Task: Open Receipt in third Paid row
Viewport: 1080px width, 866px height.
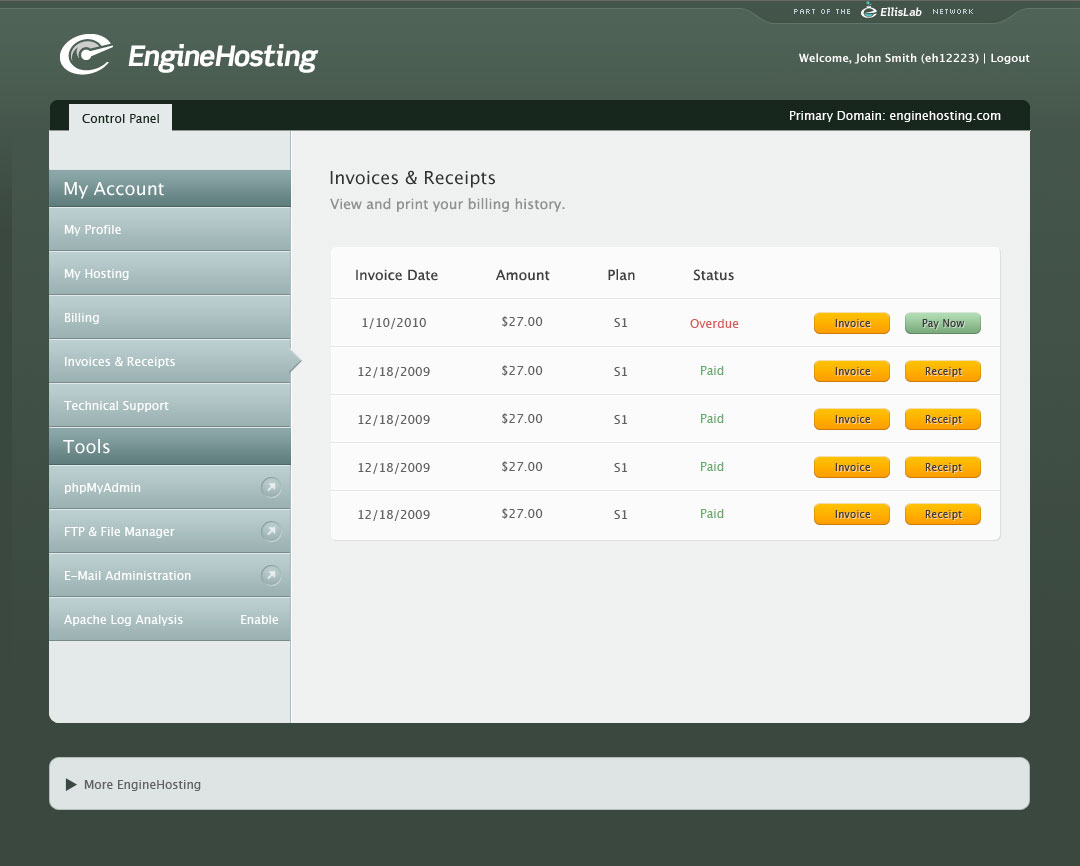Action: [x=942, y=467]
